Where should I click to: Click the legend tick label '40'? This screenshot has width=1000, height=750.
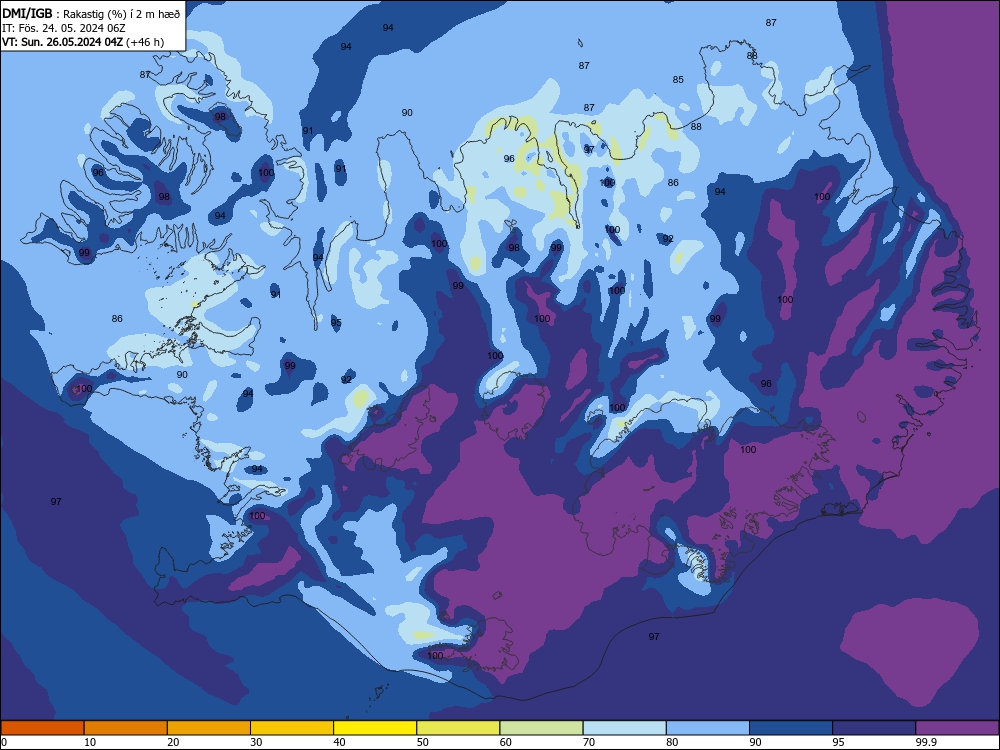tap(340, 742)
